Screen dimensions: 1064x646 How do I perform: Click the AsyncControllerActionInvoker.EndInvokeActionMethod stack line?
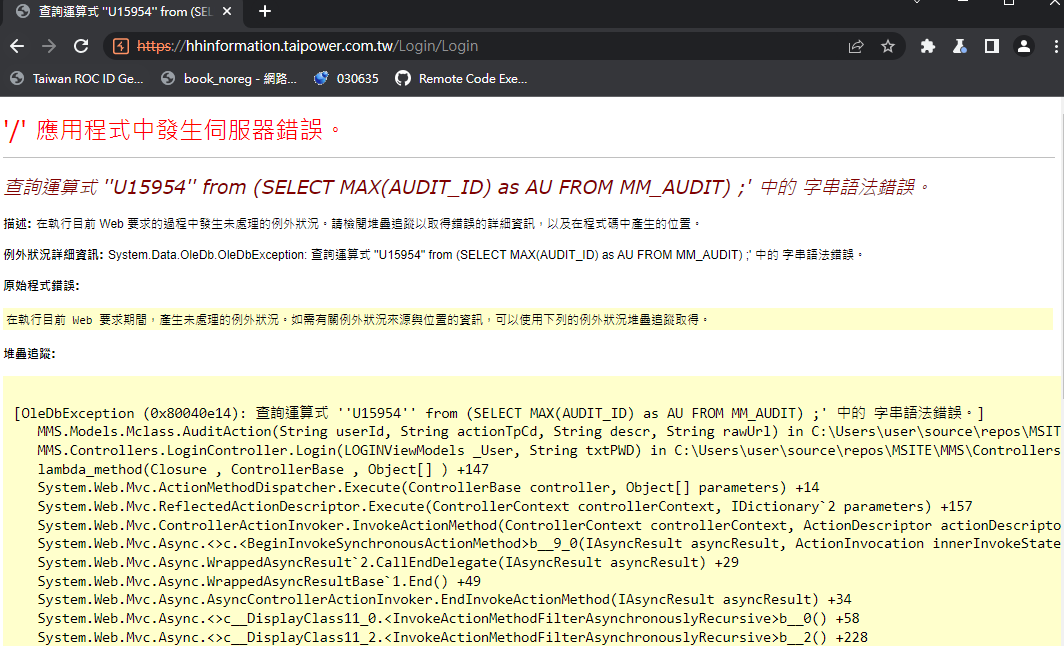444,600
